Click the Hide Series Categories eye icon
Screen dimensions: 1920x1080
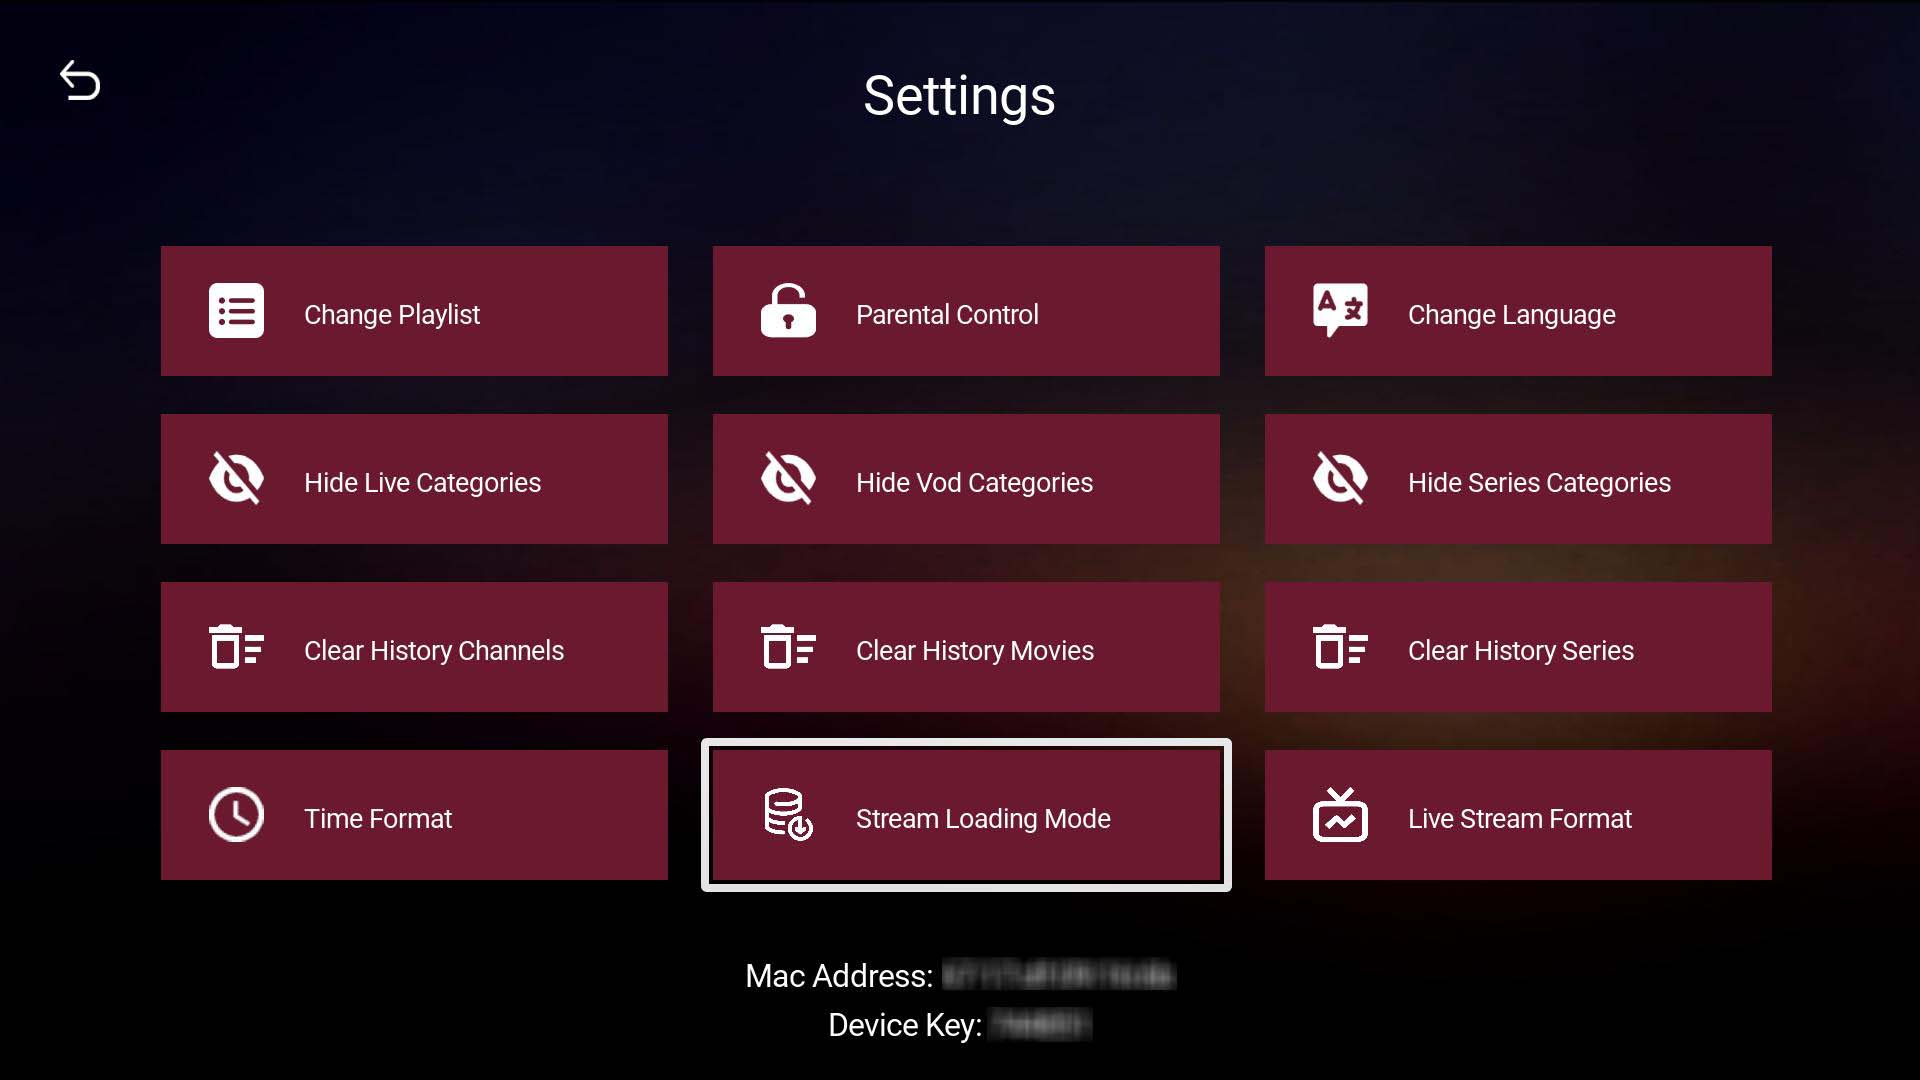(1340, 479)
